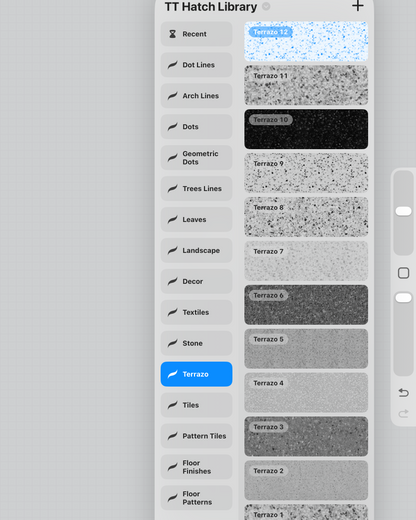Click the brush stroke icon beside Landscape
The image size is (416, 520).
coord(172,250)
